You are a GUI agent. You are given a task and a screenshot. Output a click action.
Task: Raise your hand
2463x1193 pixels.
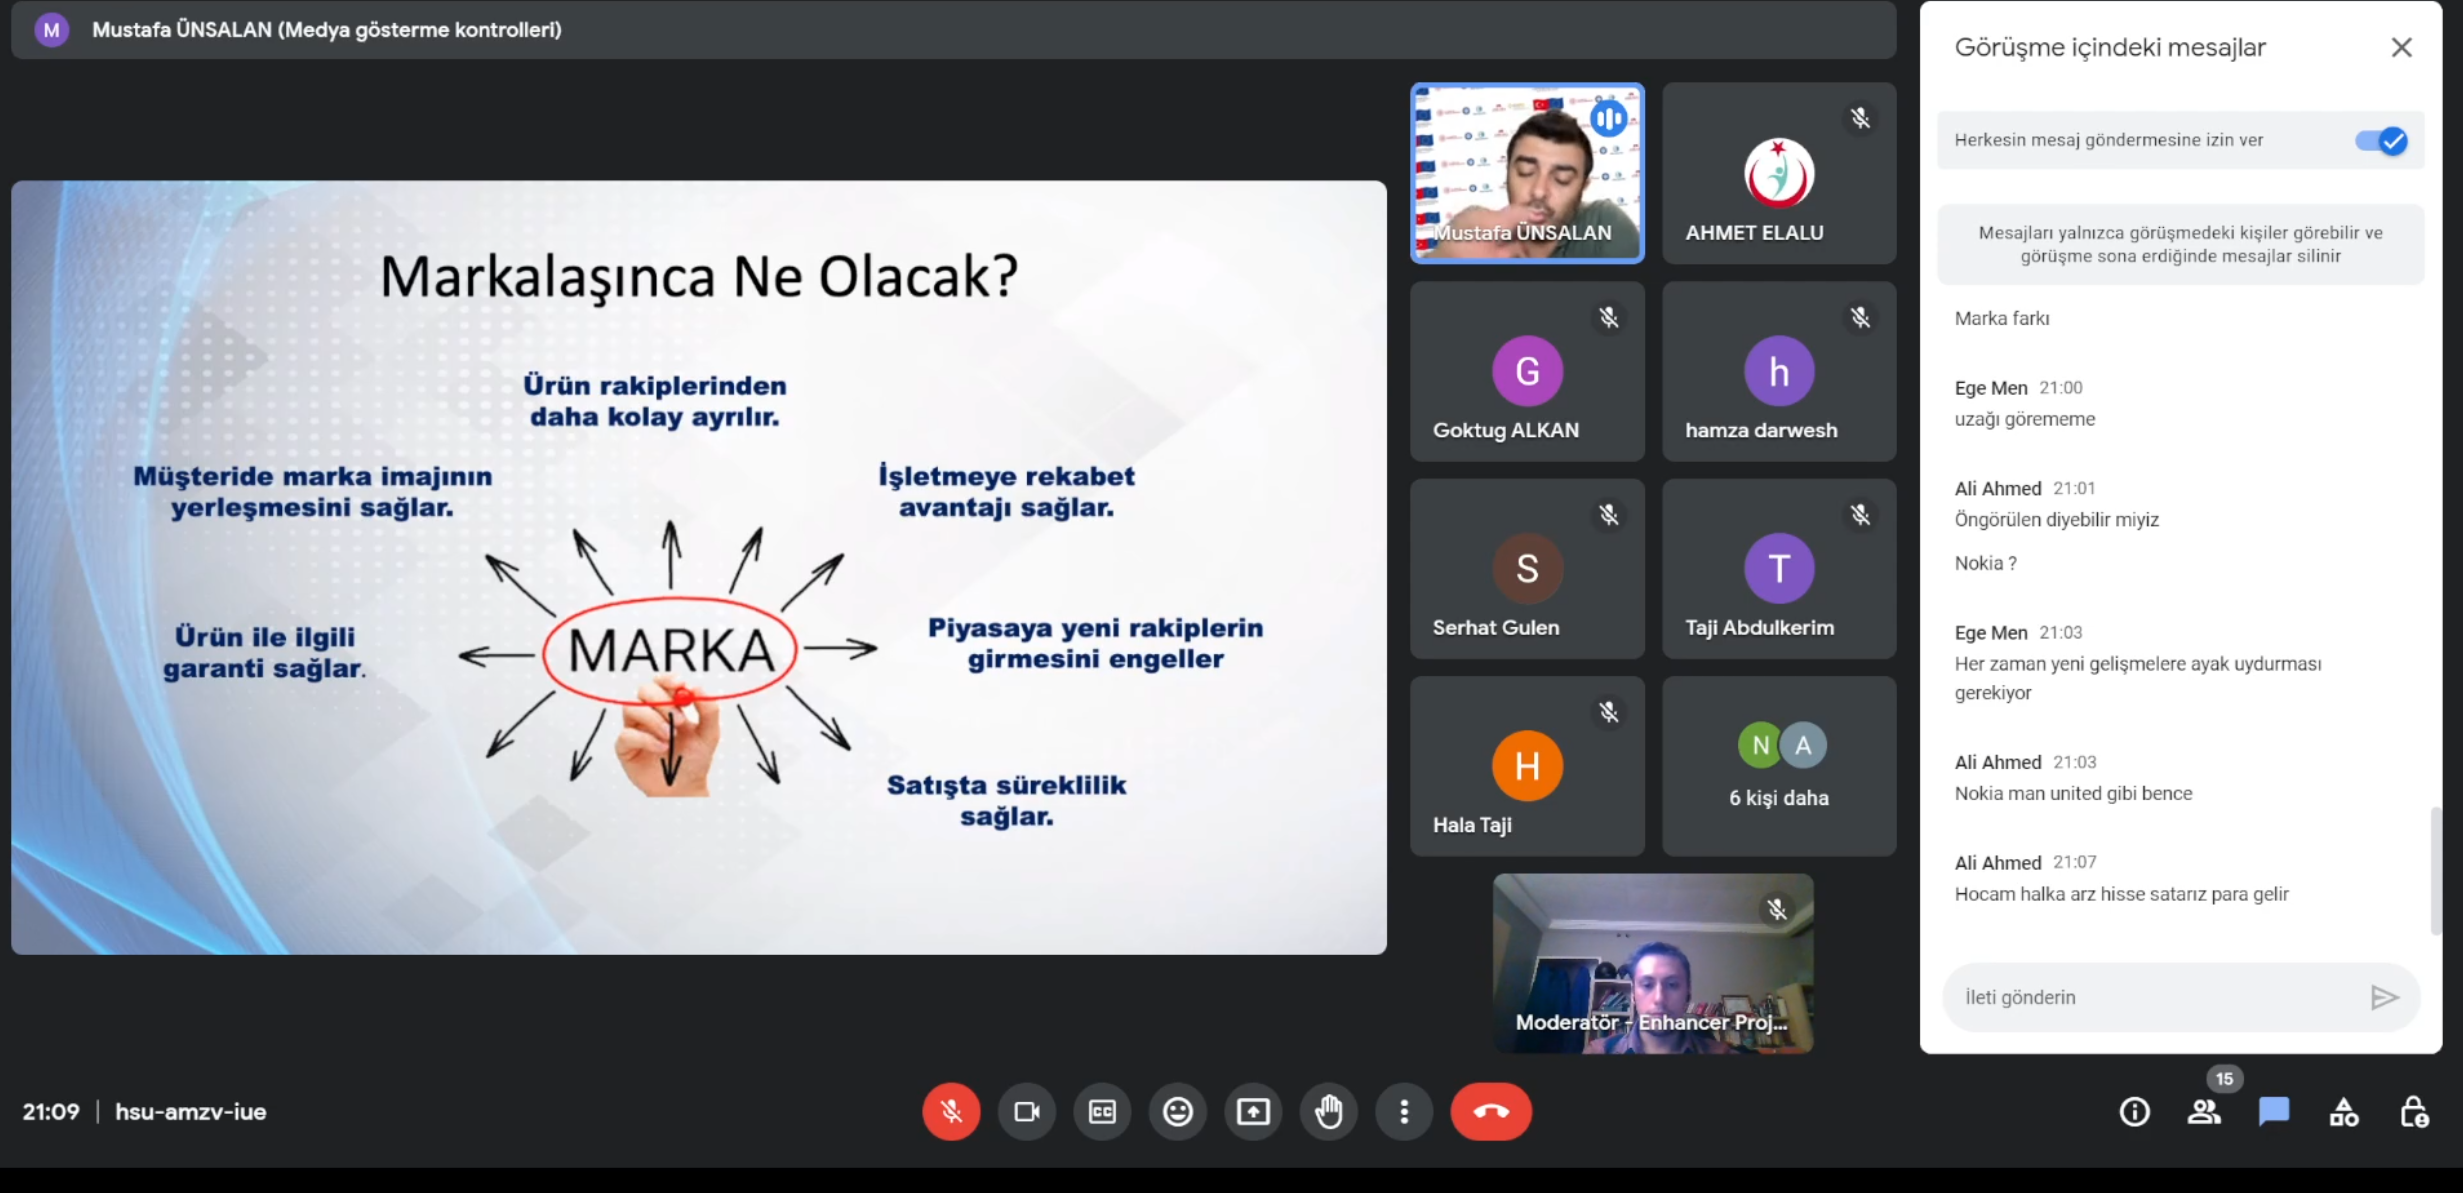pyautogui.click(x=1329, y=1111)
